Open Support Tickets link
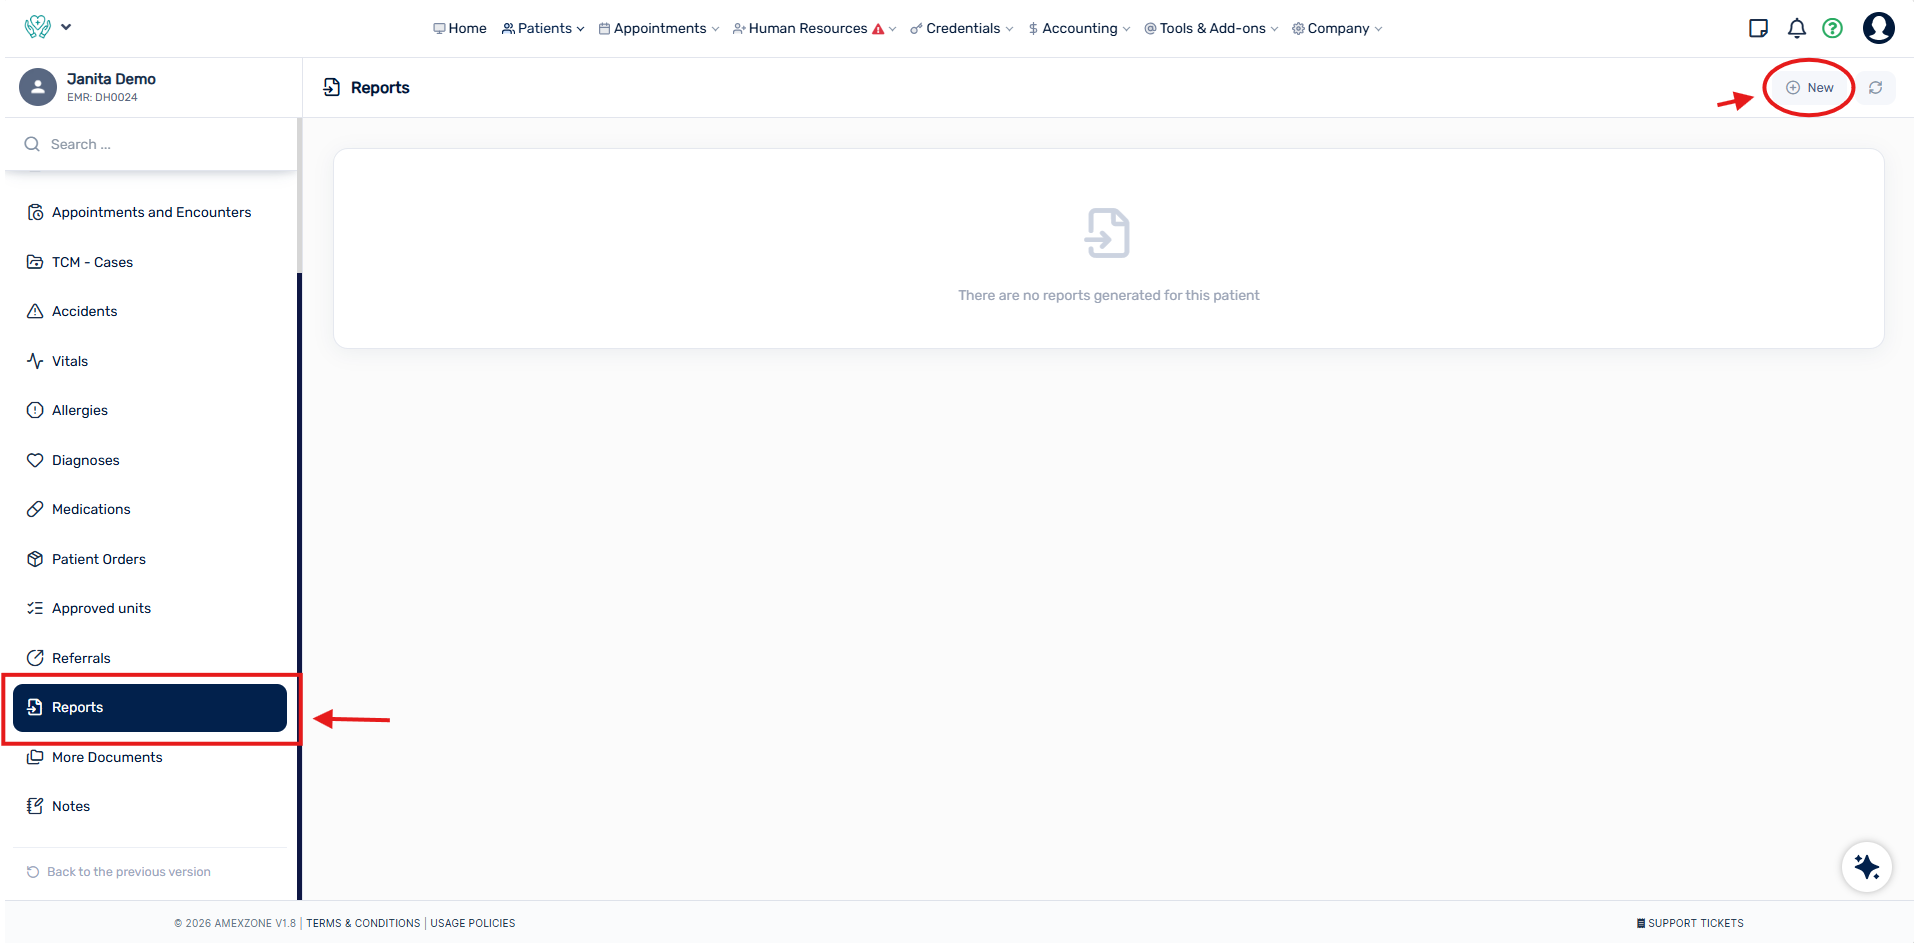 [x=1690, y=923]
